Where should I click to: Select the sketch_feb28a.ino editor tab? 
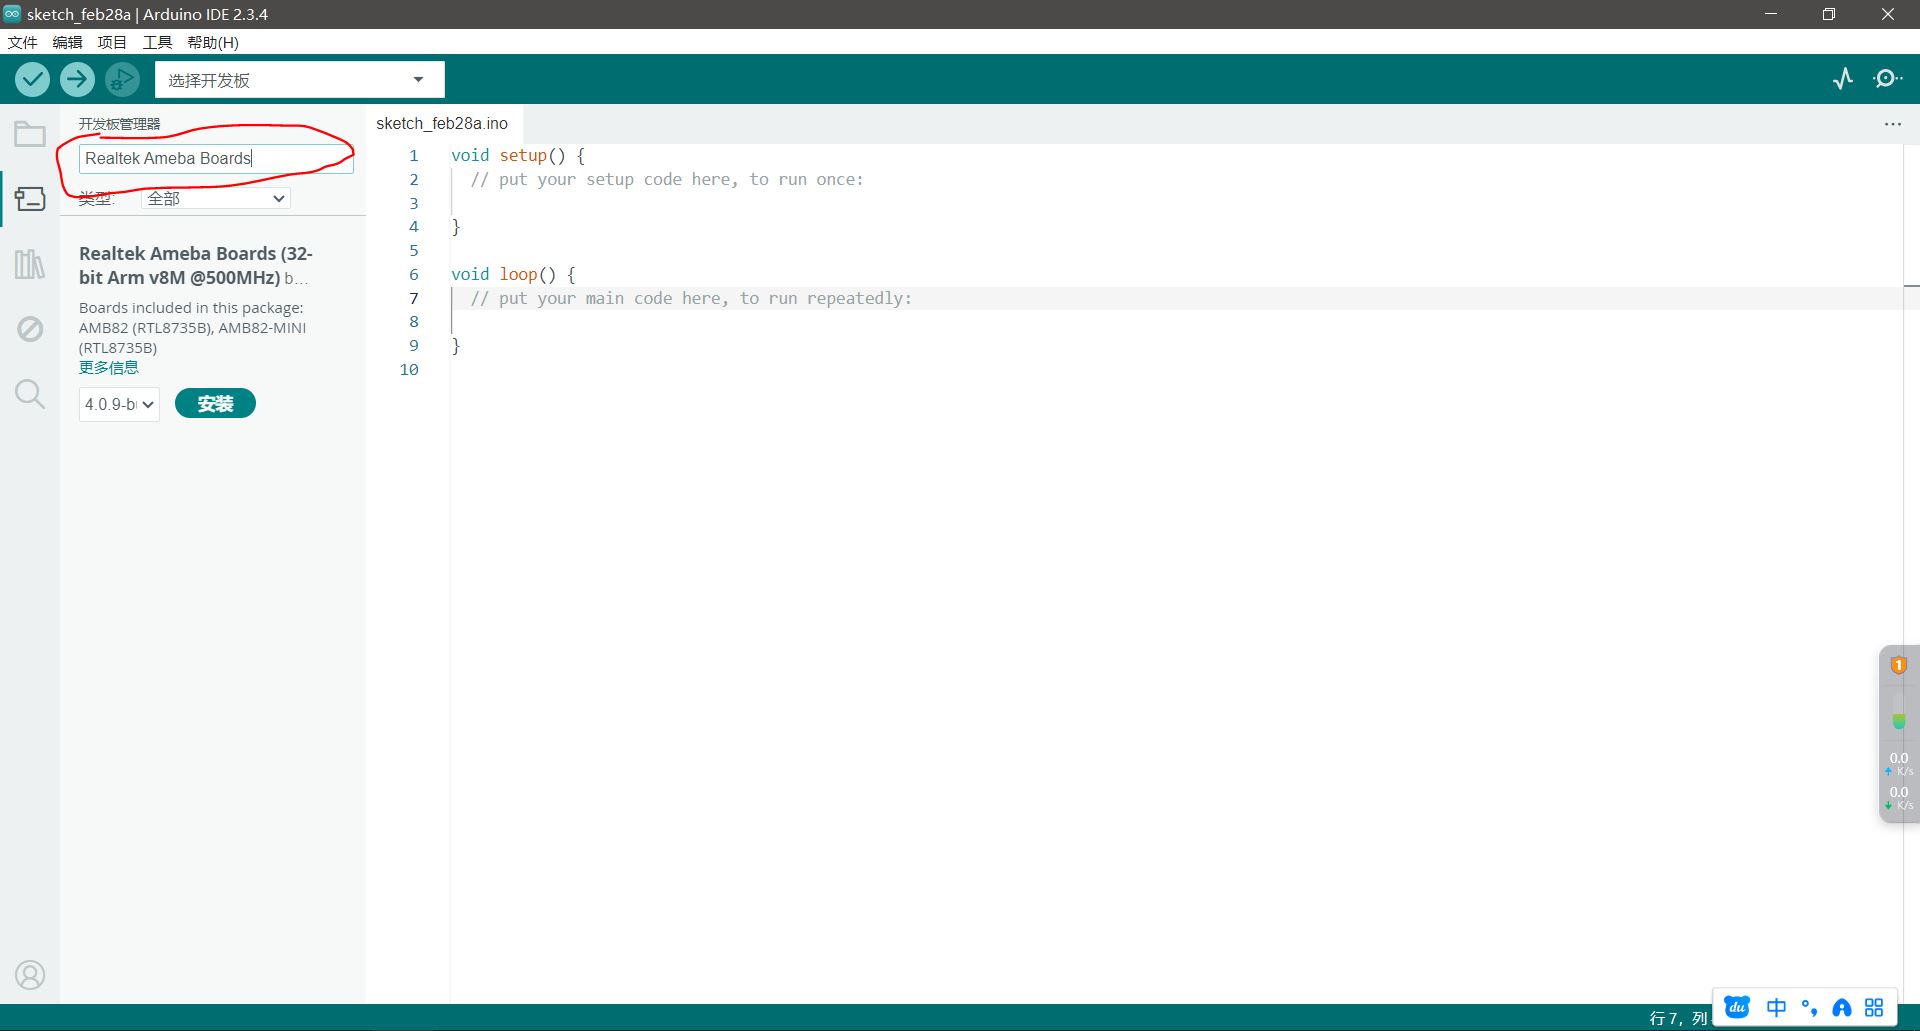(x=442, y=124)
